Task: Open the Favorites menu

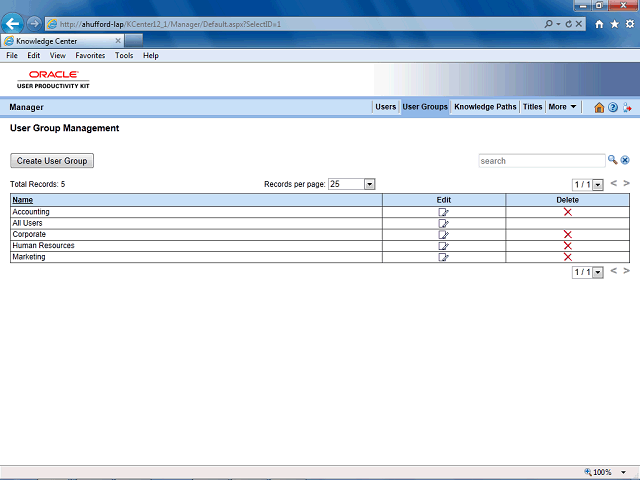Action: click(x=90, y=56)
